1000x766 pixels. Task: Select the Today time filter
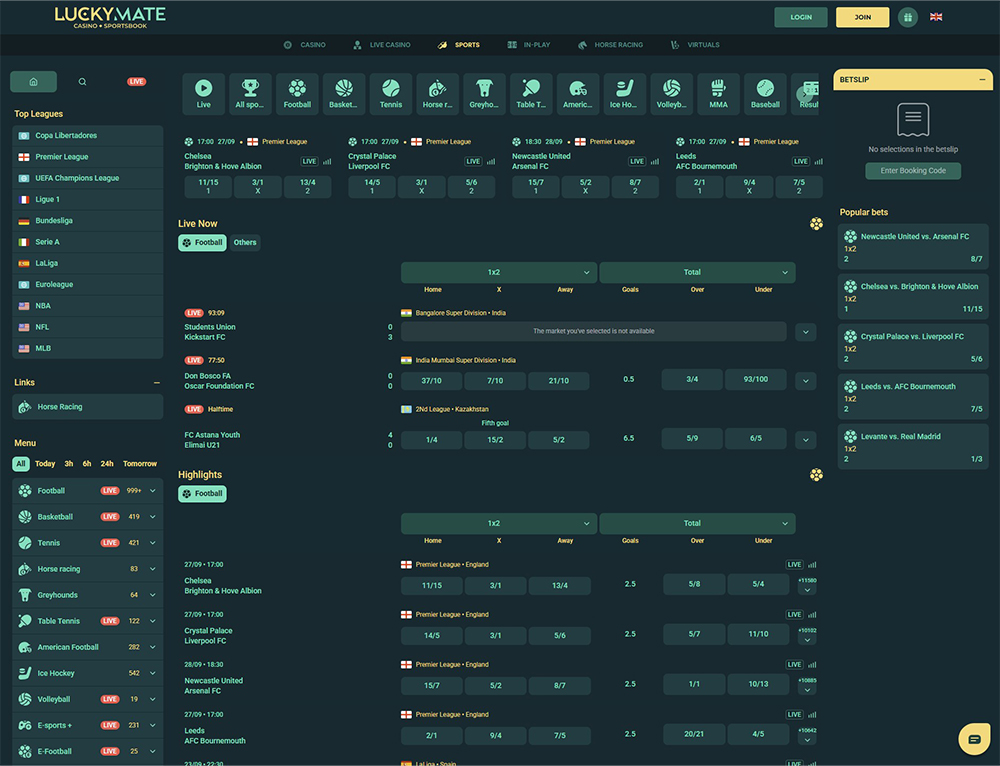45,464
